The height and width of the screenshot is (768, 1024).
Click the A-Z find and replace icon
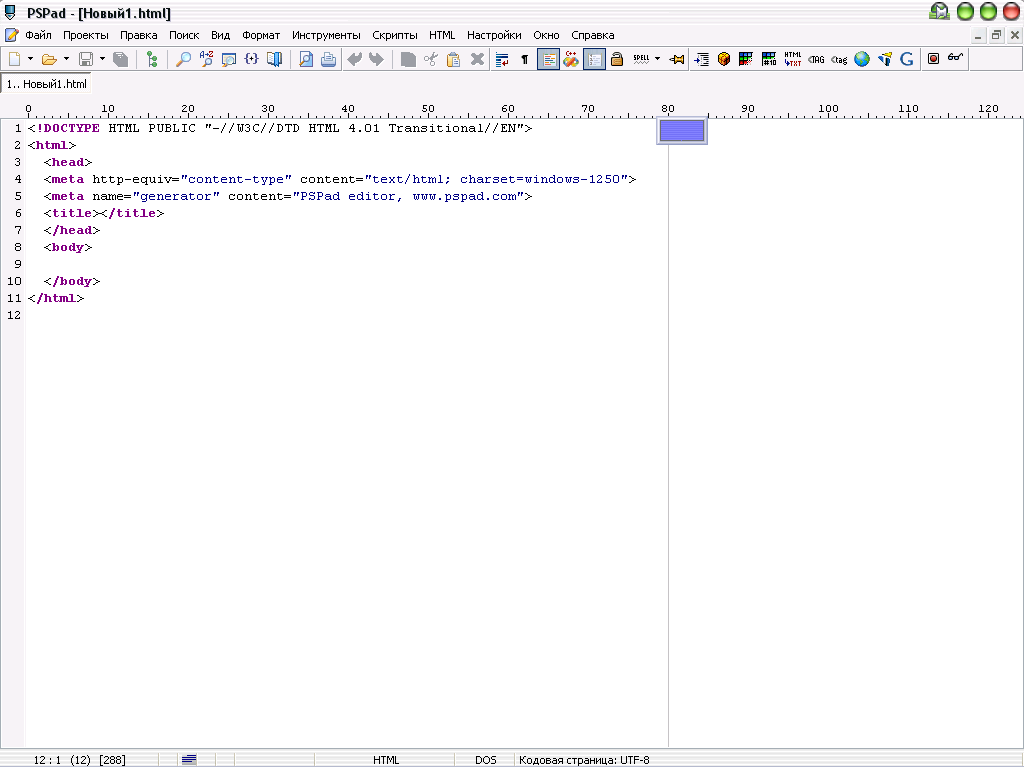[206, 59]
